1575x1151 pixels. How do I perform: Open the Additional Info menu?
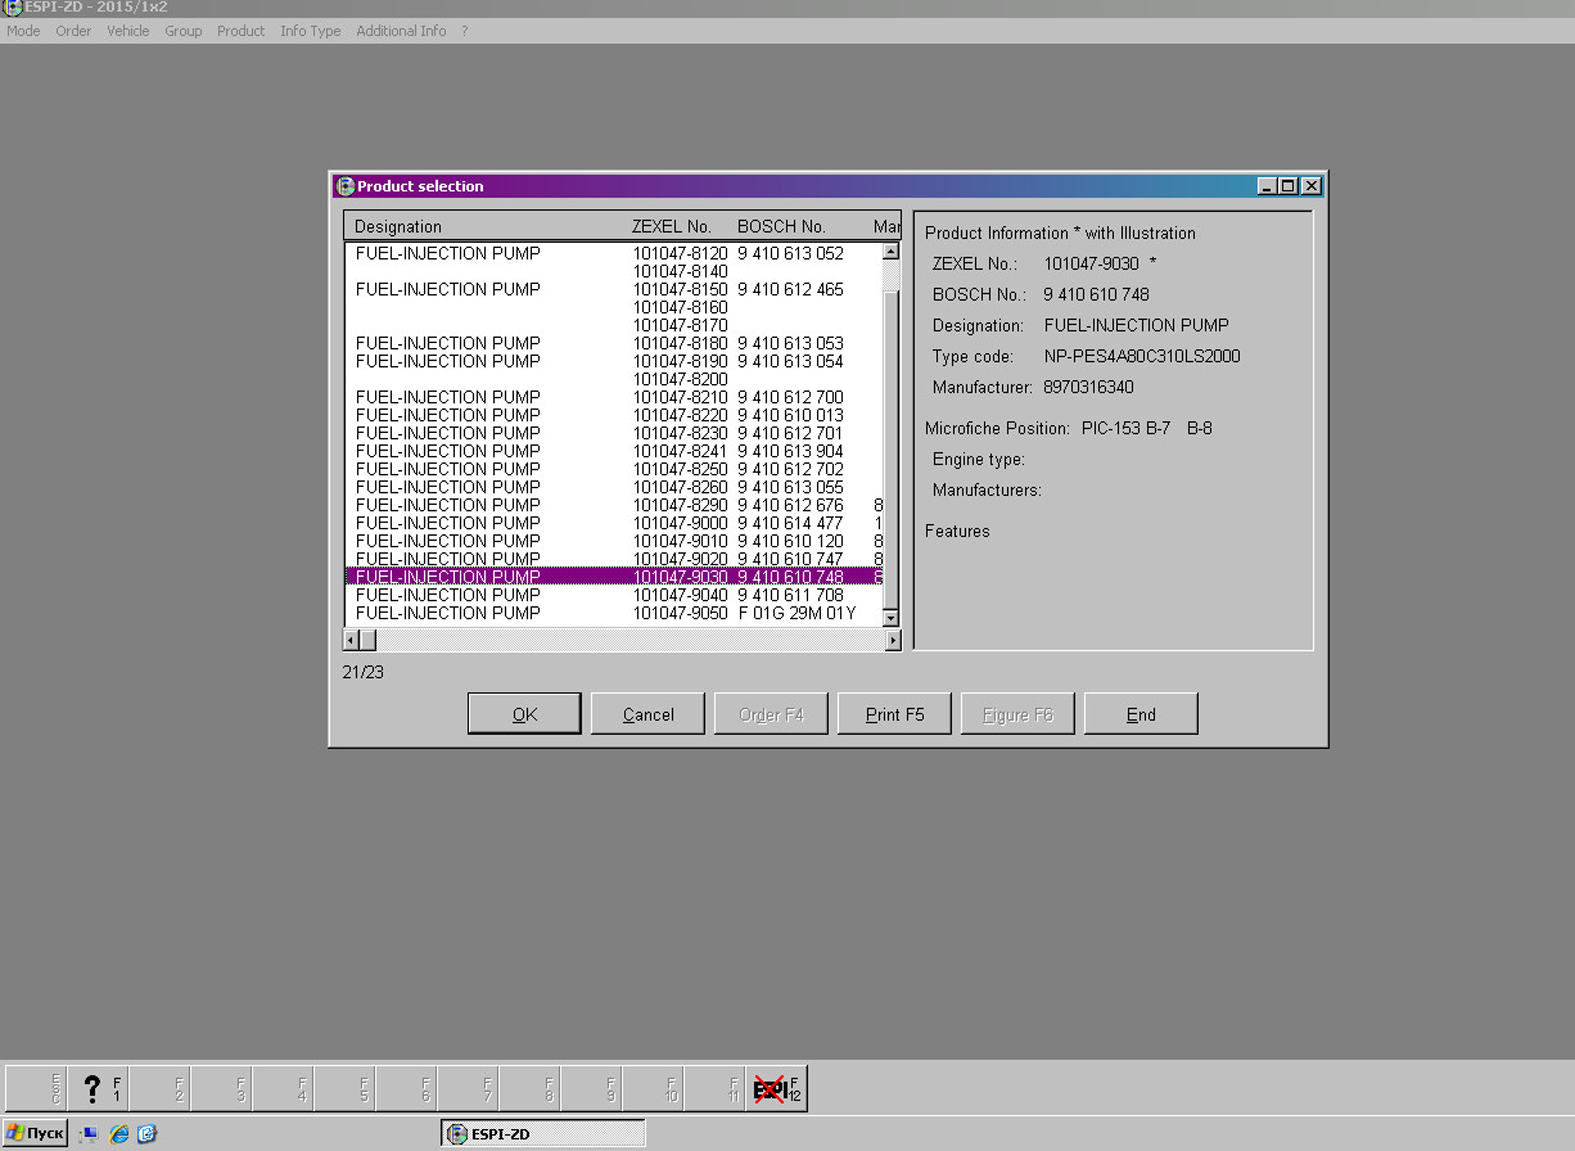point(400,31)
